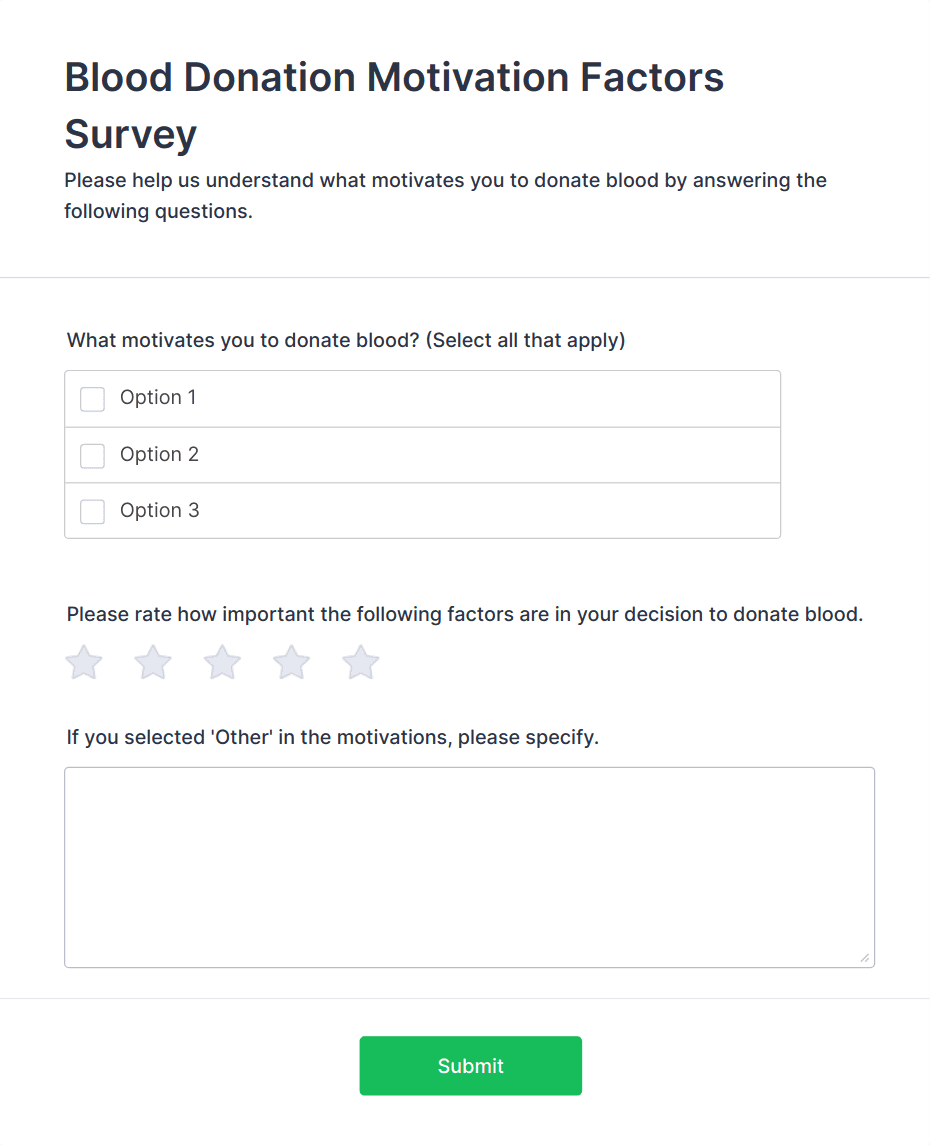Enable the Option 3 checkbox
930x1145 pixels.
92,512
